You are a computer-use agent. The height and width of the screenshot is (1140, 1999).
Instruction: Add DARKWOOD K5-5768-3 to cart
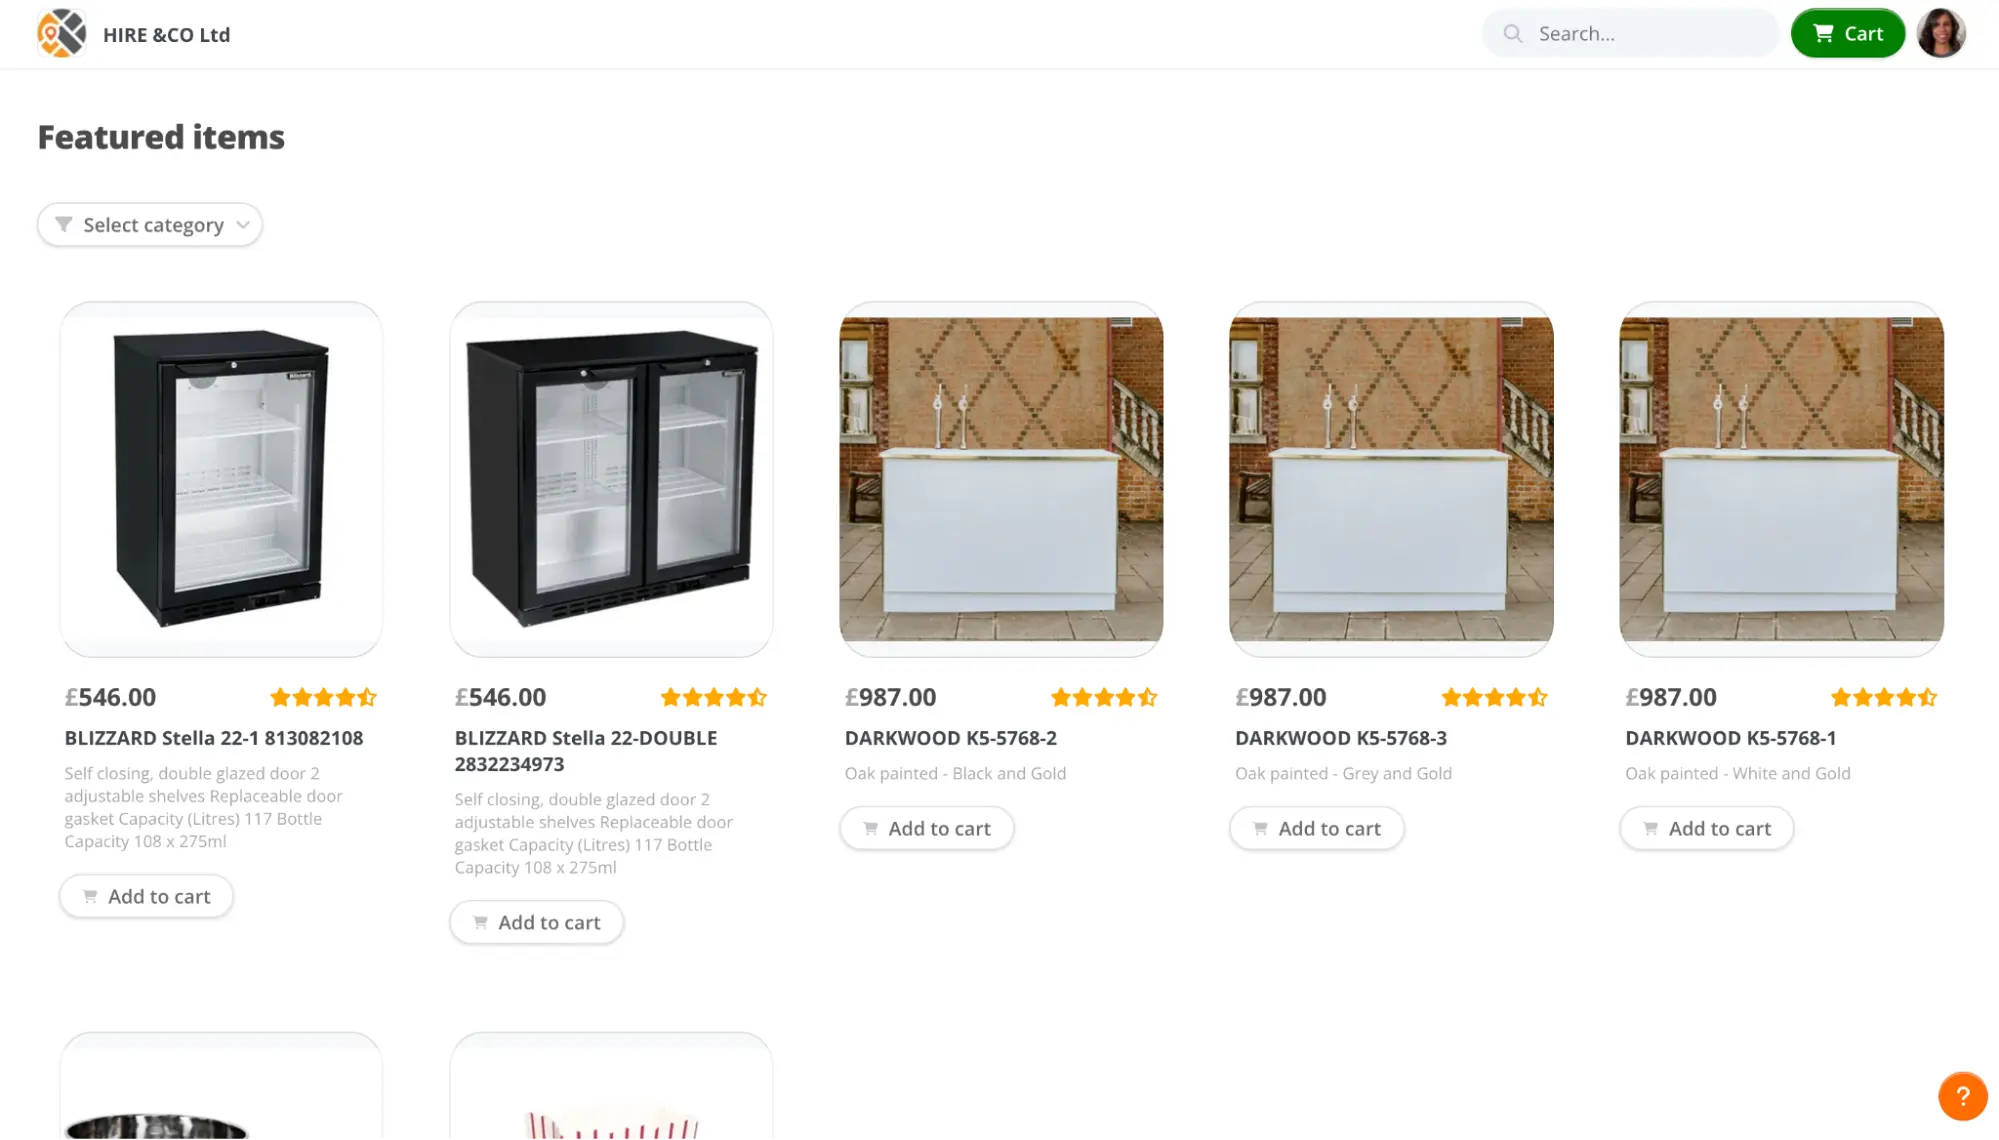1316,828
